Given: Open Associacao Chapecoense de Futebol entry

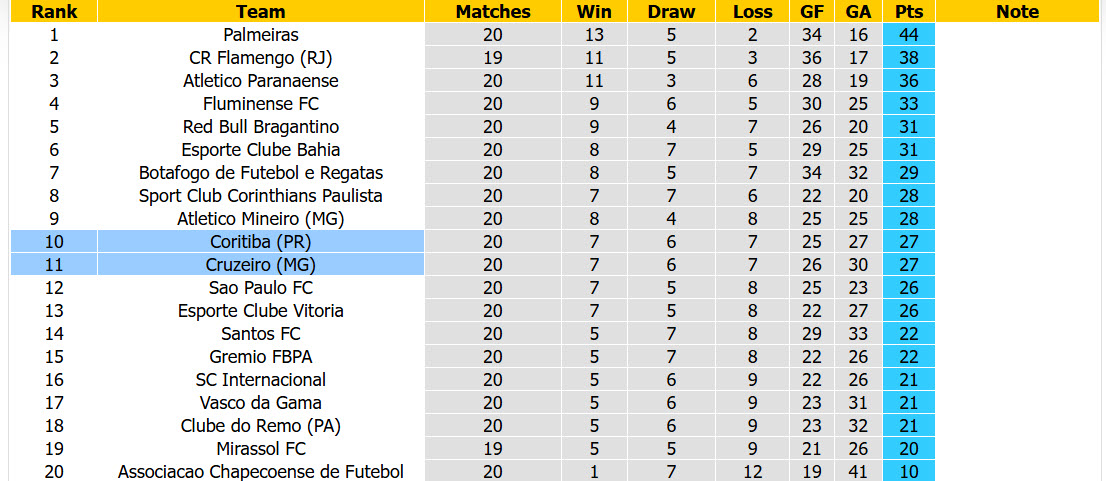Looking at the screenshot, I should (x=261, y=472).
